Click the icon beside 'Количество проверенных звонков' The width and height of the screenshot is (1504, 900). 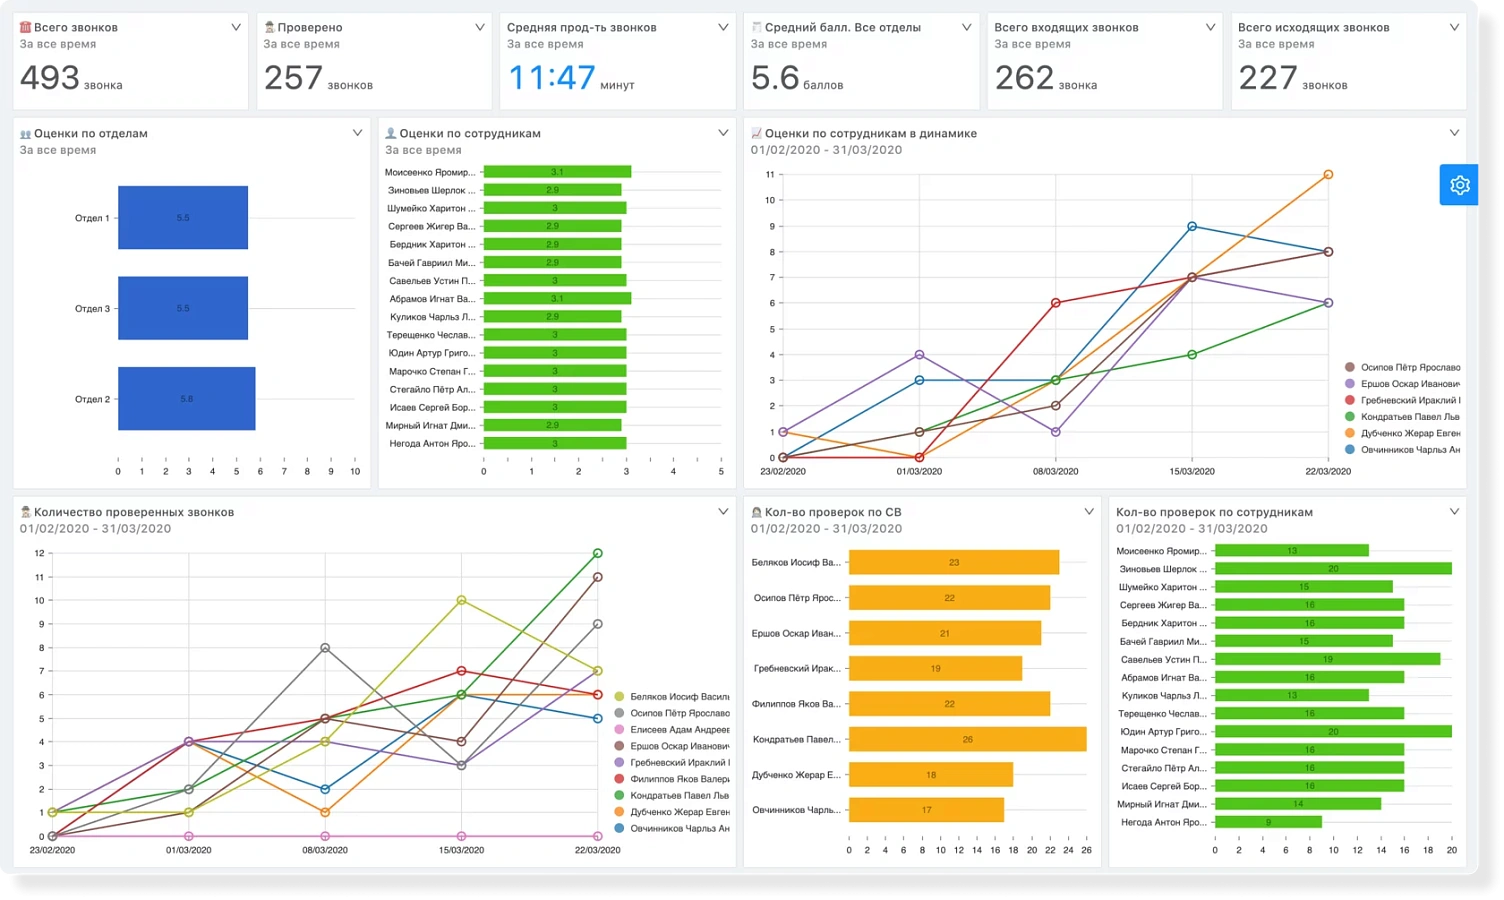(25, 512)
